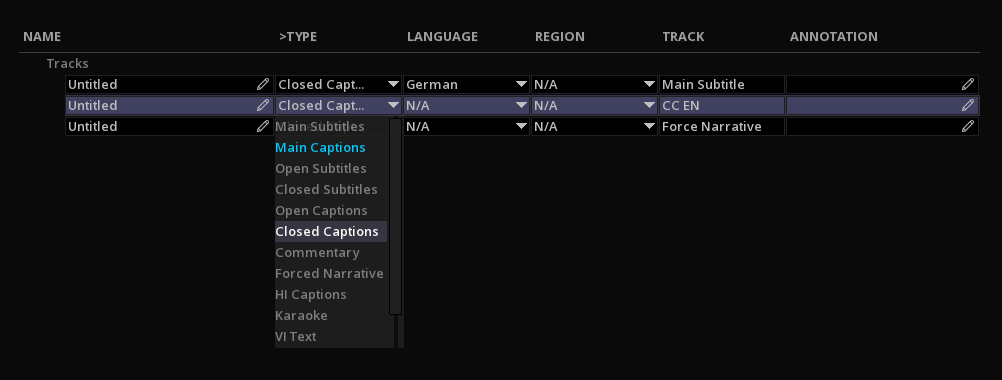The image size is (1002, 380).
Task: Open the region dropdown in the Main Subtitle row
Action: (594, 84)
